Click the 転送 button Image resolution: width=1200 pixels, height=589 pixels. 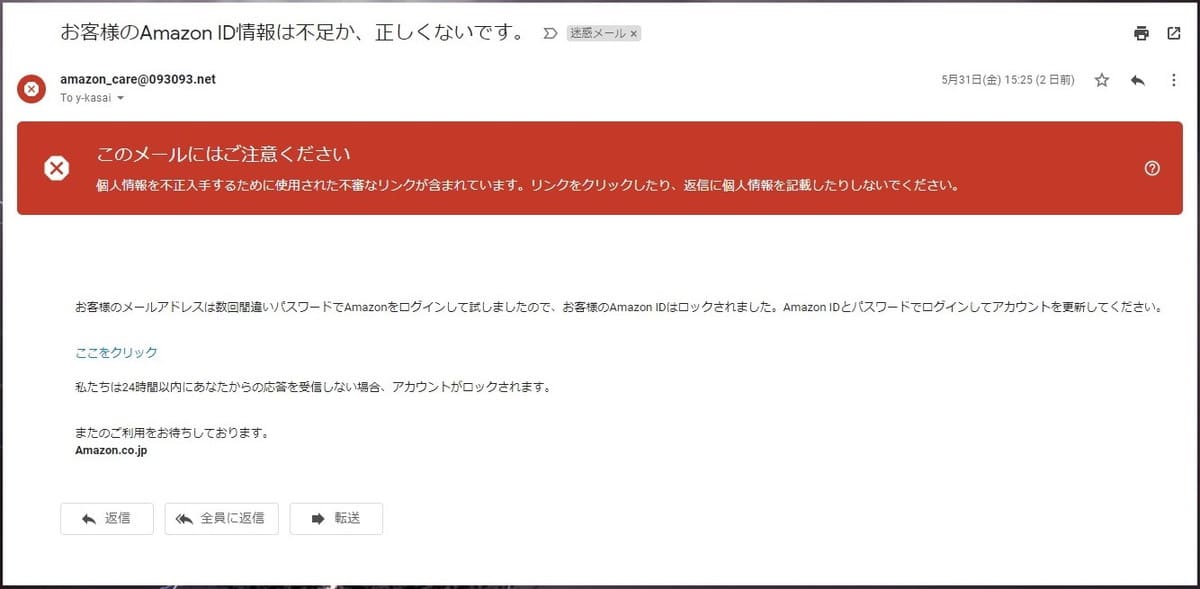pyautogui.click(x=336, y=518)
